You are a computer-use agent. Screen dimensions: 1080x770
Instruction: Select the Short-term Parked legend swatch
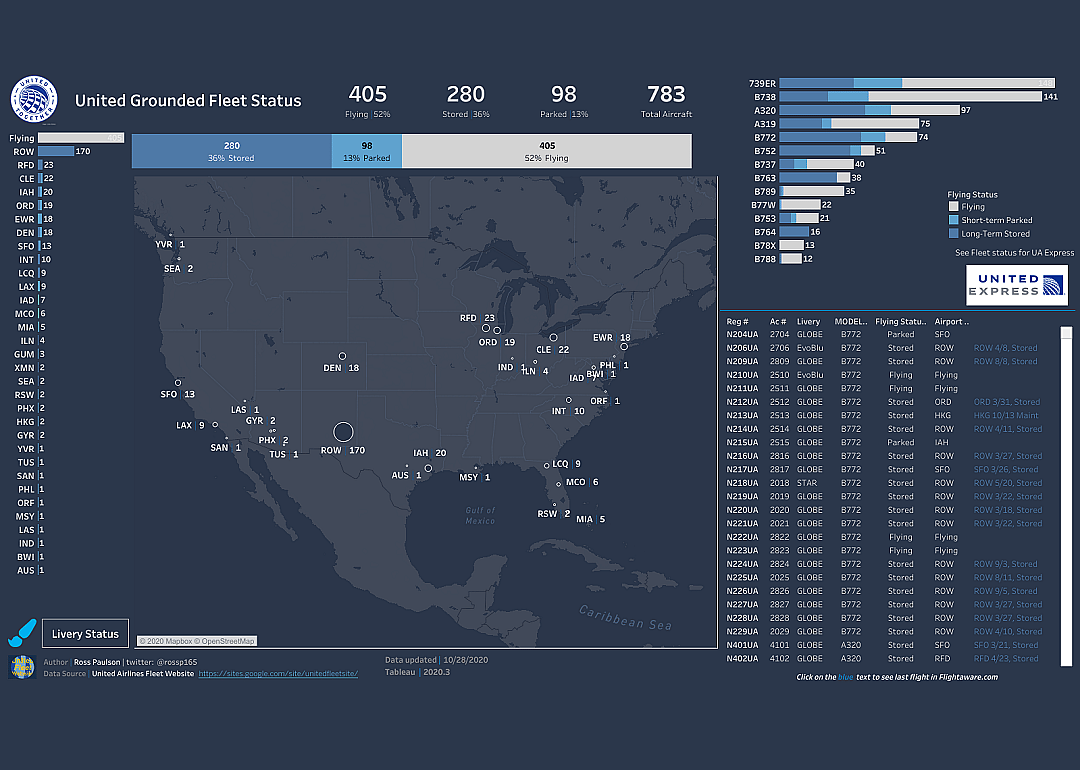(953, 220)
